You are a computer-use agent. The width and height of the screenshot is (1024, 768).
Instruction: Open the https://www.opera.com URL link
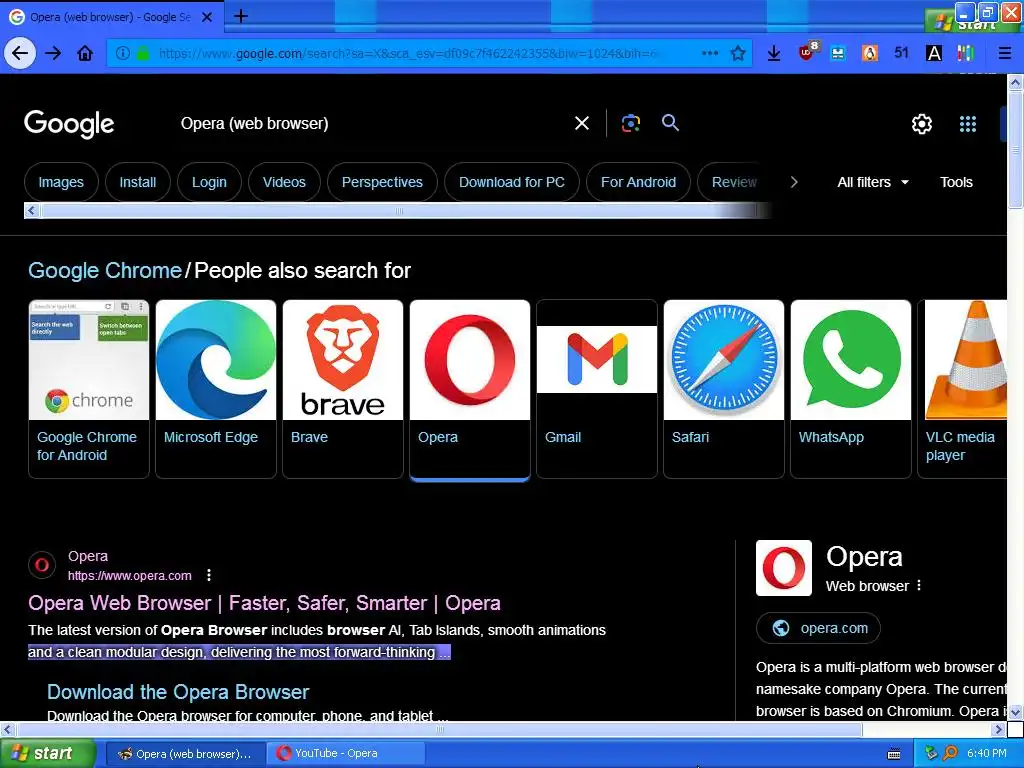[130, 575]
